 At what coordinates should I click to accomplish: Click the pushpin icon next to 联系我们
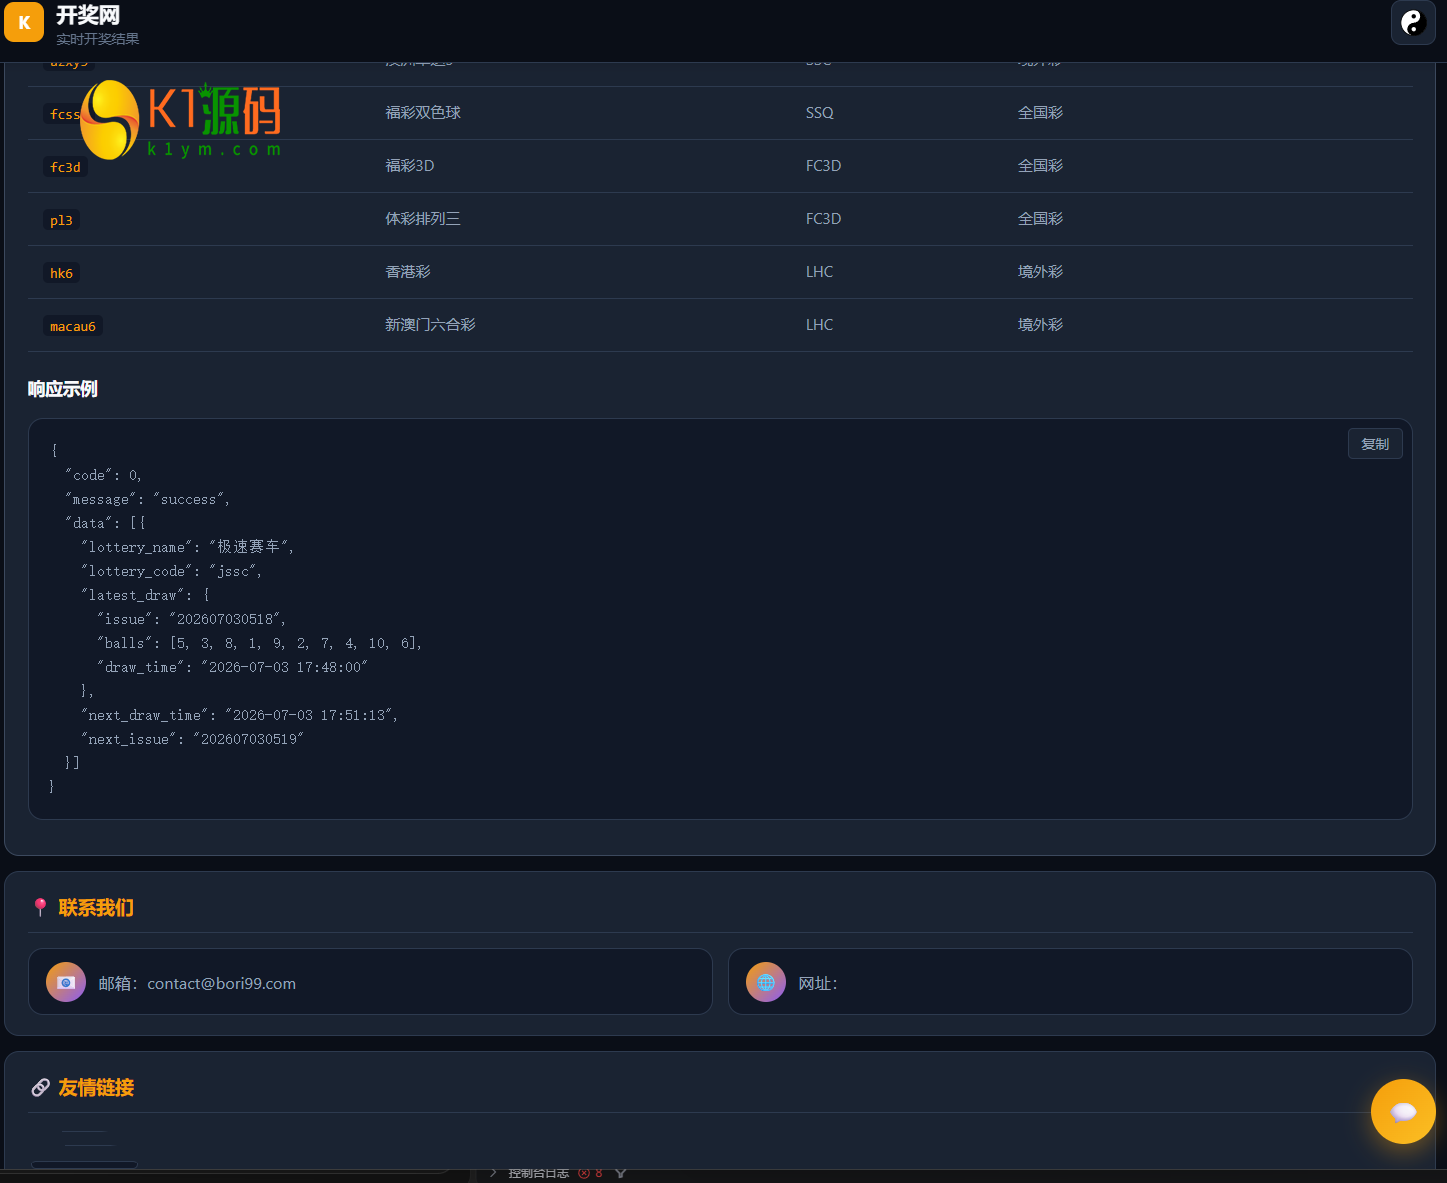click(x=40, y=907)
